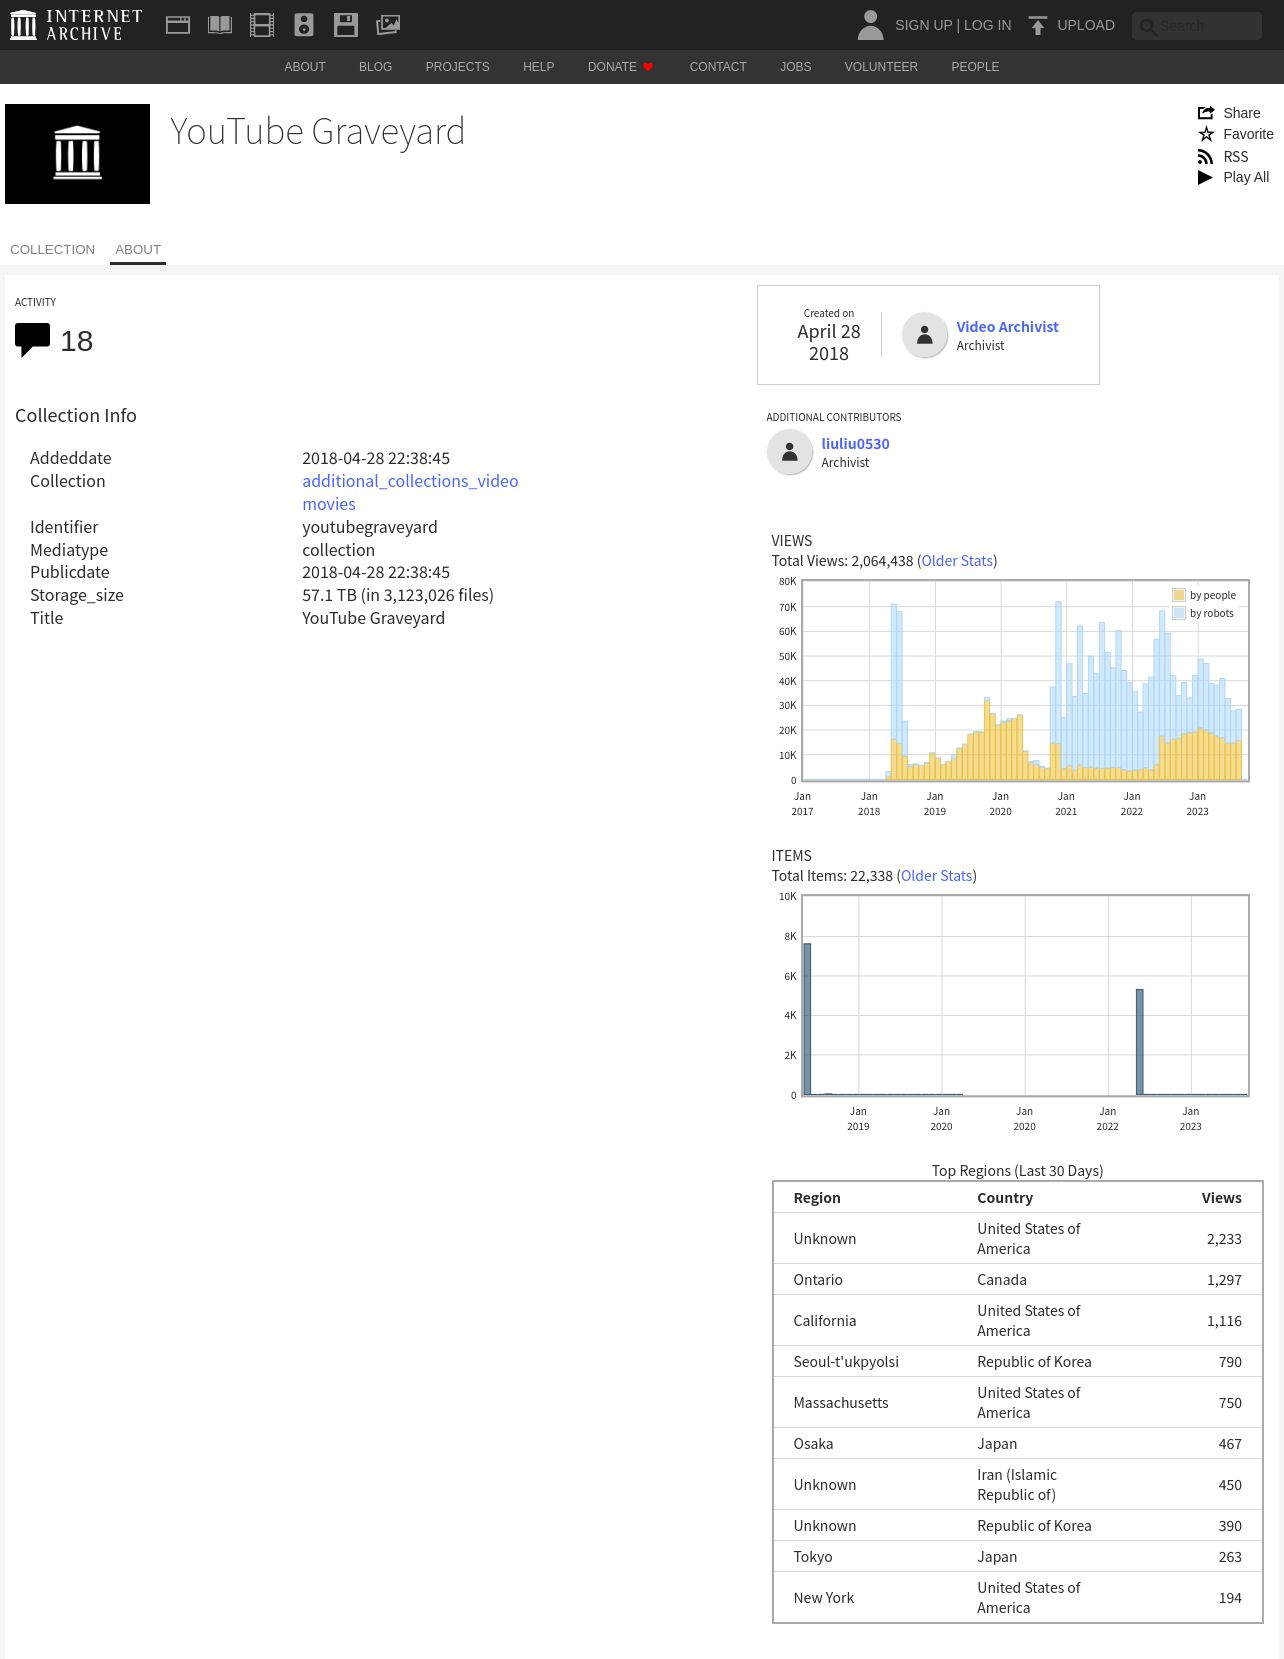This screenshot has width=1284, height=1659.
Task: Open the Video film icon
Action: (262, 25)
